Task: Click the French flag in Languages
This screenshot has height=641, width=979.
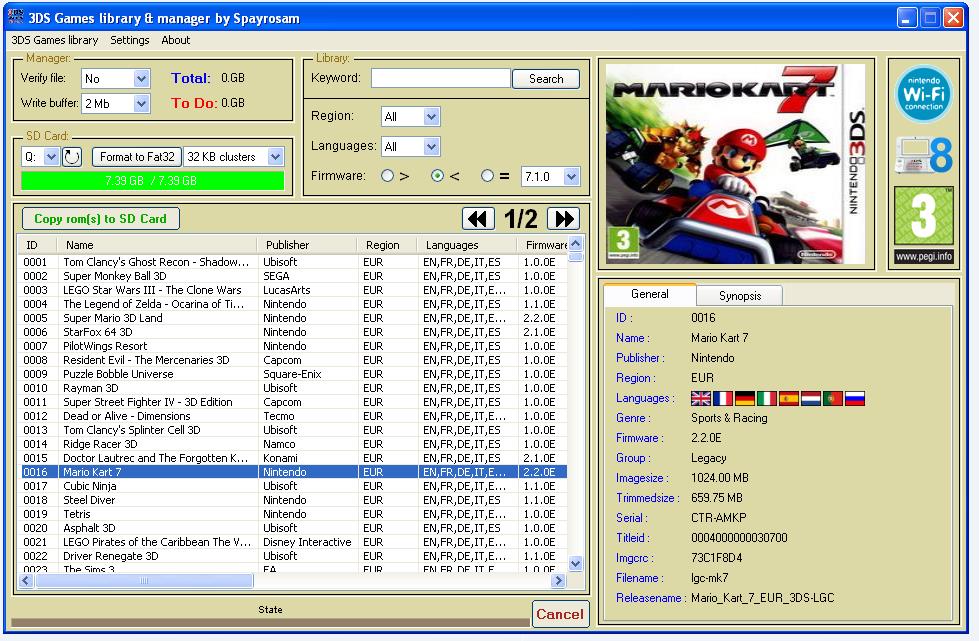Action: (x=722, y=398)
